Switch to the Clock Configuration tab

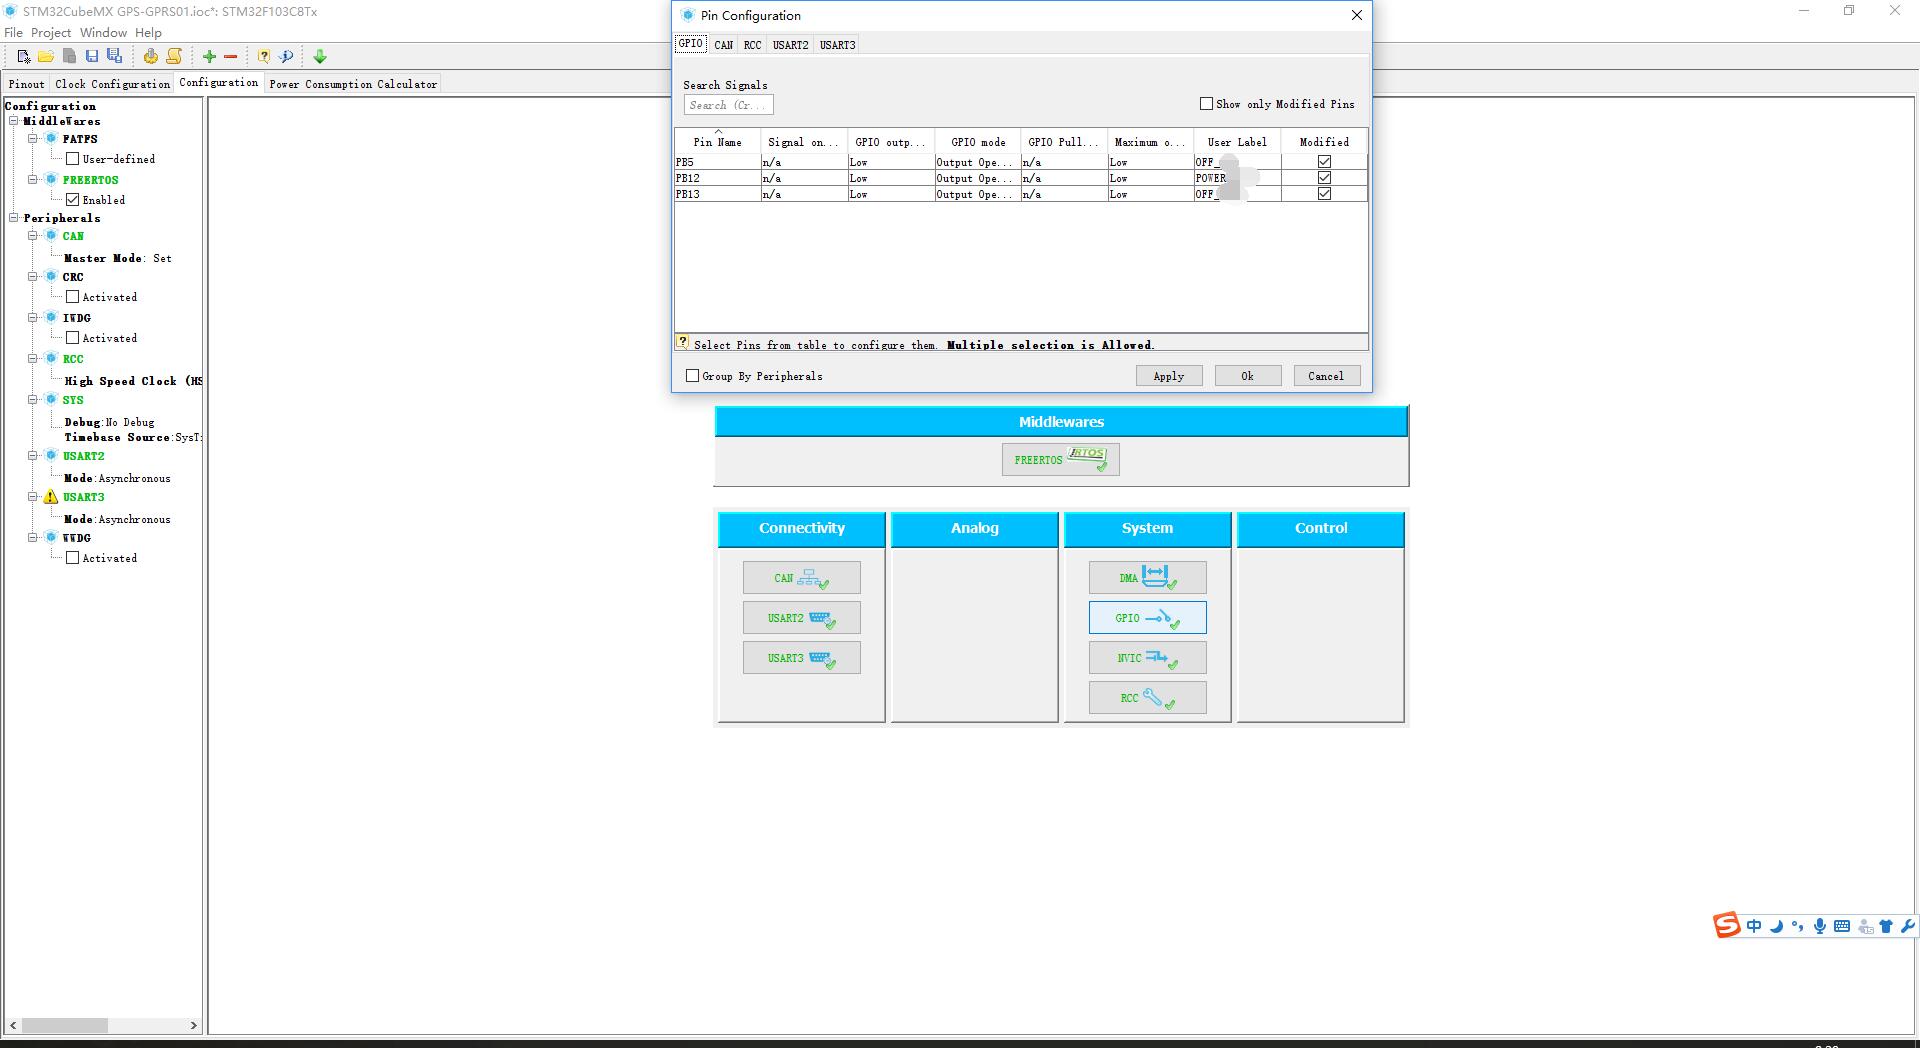[112, 84]
